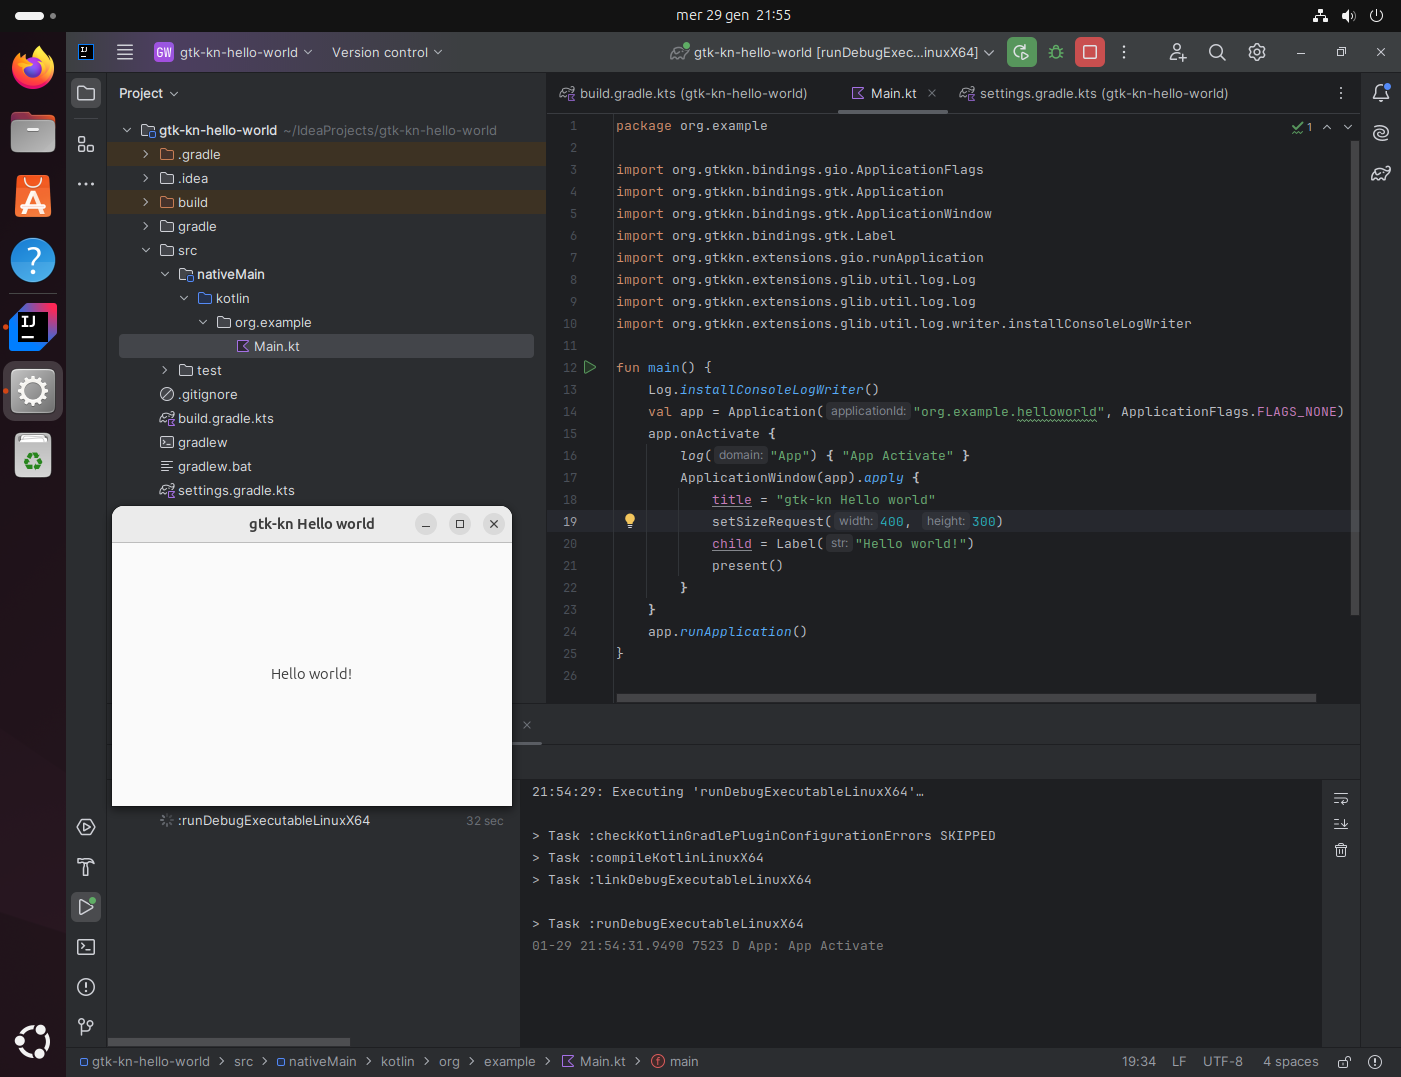Expand the .idea folder
The image size is (1401, 1077).
[x=146, y=178]
